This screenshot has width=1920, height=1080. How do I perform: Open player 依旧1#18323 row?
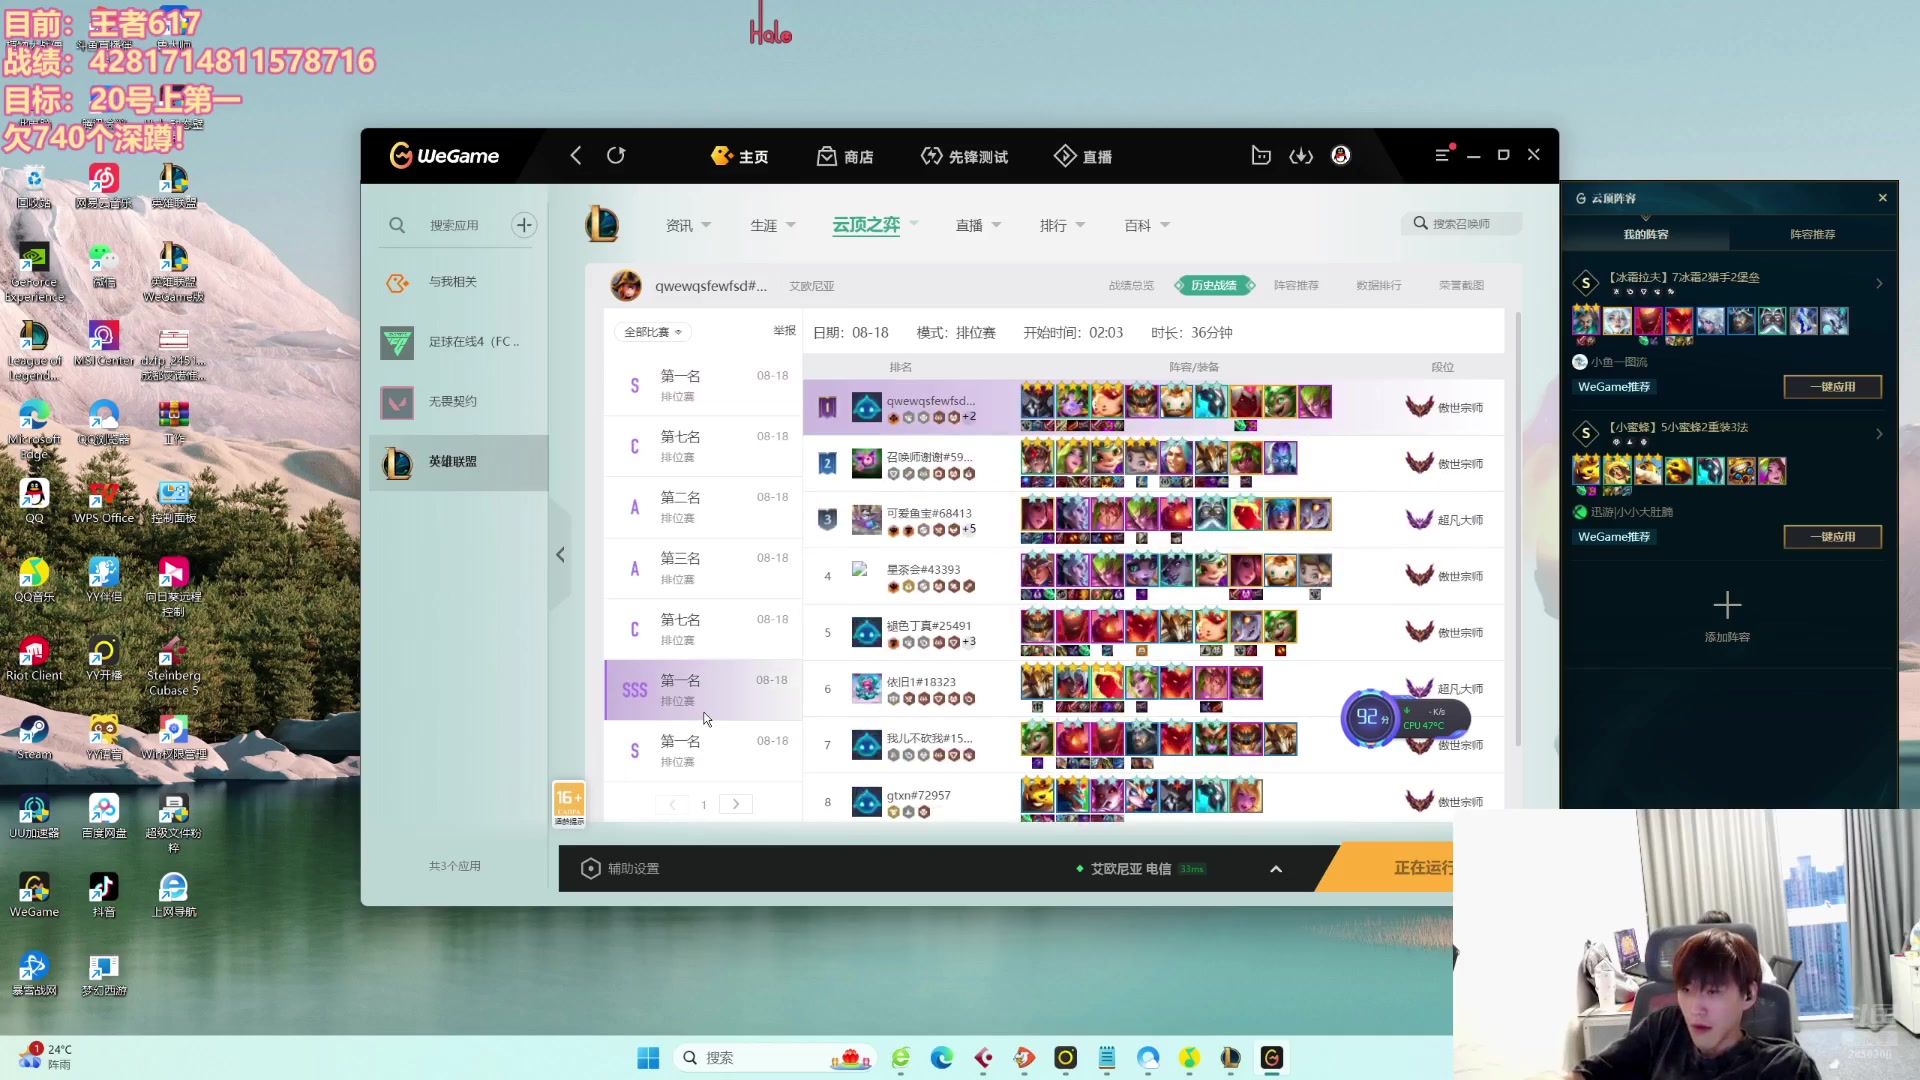tap(1154, 688)
